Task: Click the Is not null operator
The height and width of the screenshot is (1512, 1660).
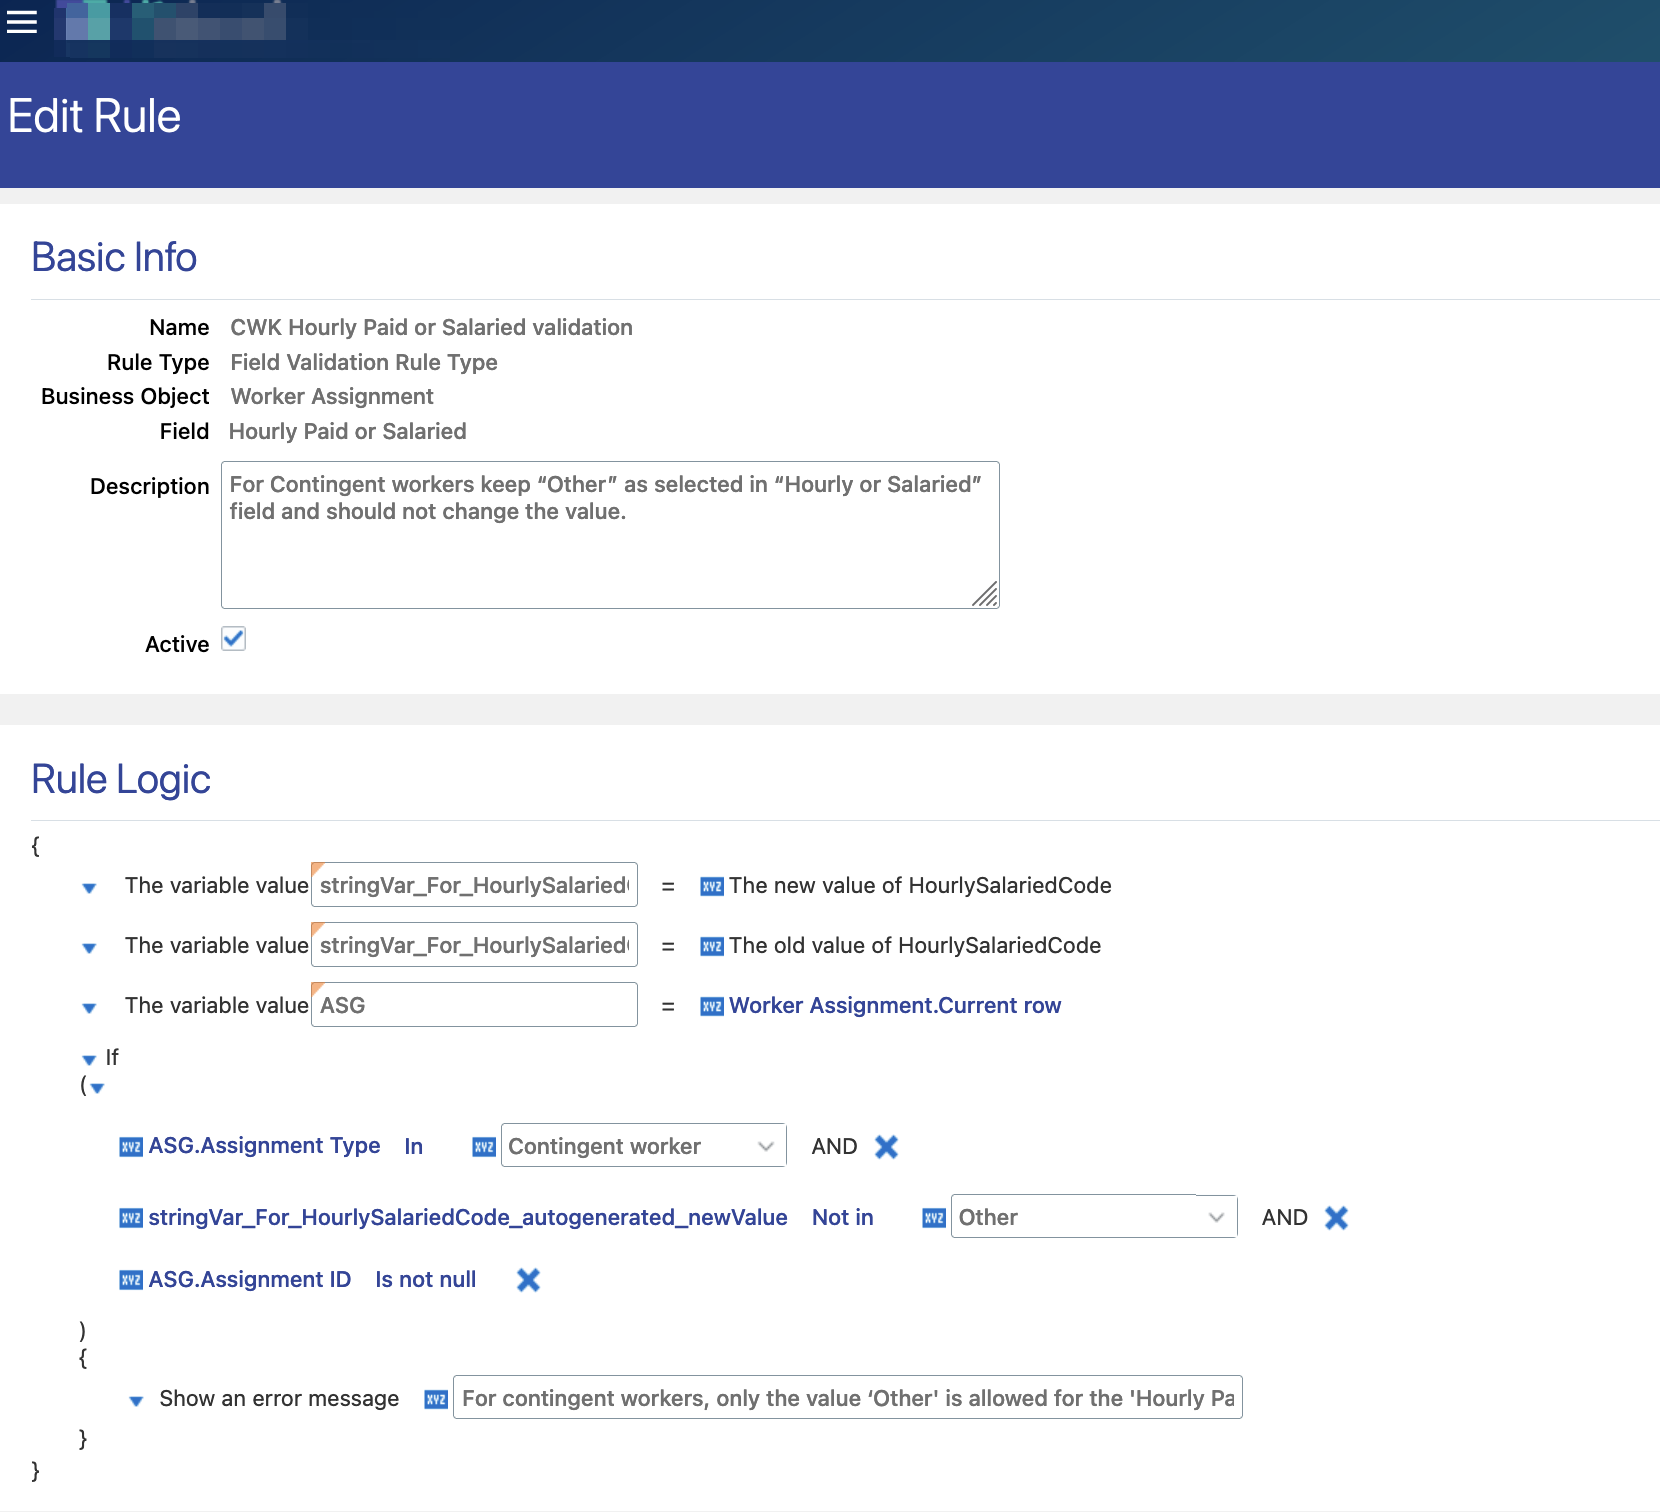Action: point(426,1279)
